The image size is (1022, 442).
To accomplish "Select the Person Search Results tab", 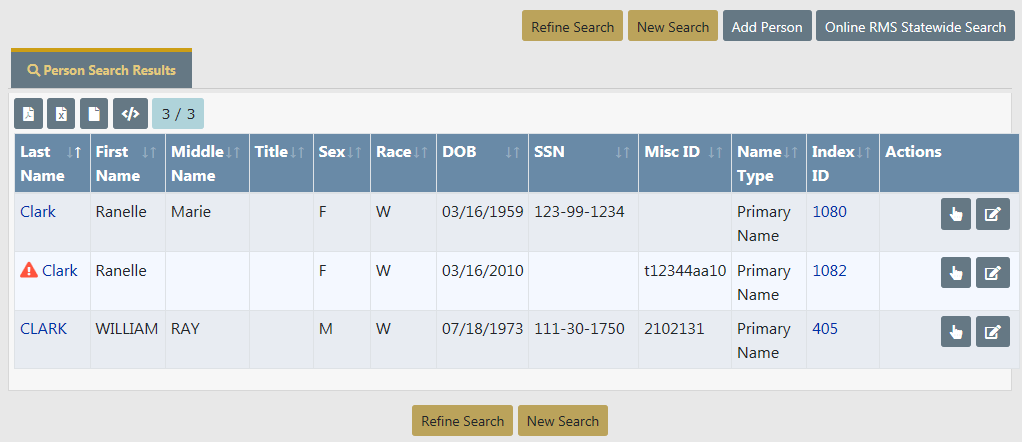I will click(x=102, y=70).
